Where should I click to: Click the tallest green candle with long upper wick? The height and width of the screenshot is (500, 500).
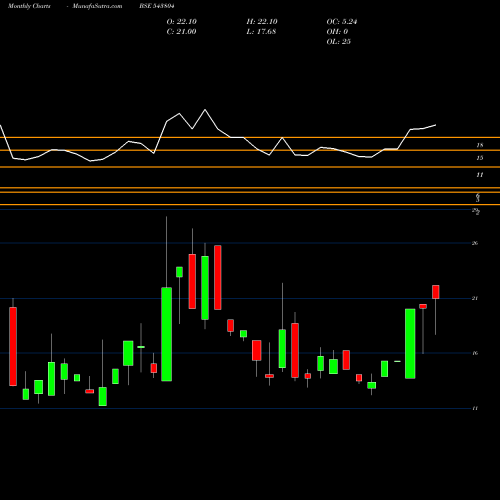click(167, 334)
